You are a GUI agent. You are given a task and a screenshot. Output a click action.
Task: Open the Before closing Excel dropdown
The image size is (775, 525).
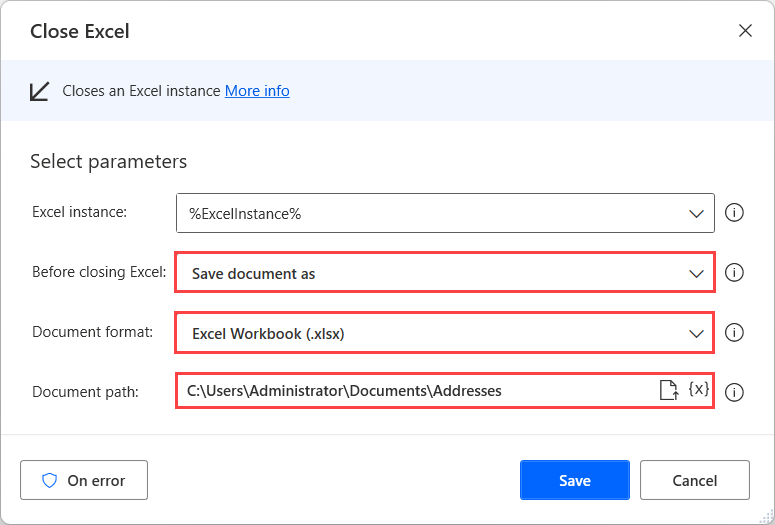pos(697,274)
